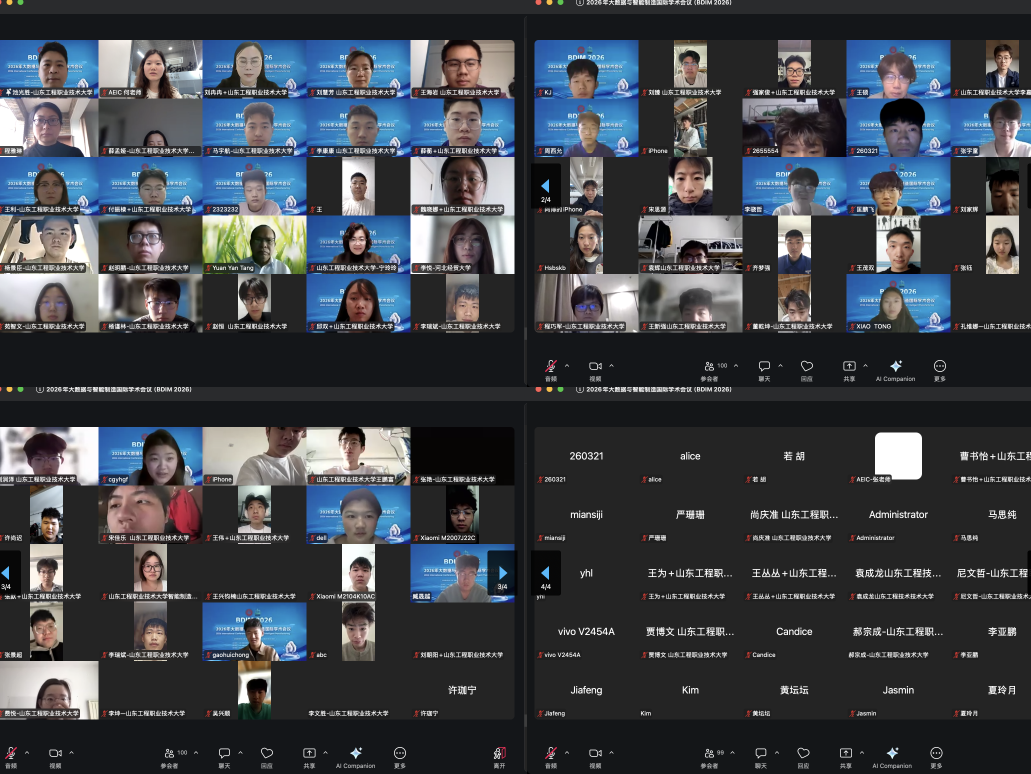Image resolution: width=1031 pixels, height=774 pixels.
Task: Open reactions (回应) heart in the 2/4 window
Action: click(807, 366)
